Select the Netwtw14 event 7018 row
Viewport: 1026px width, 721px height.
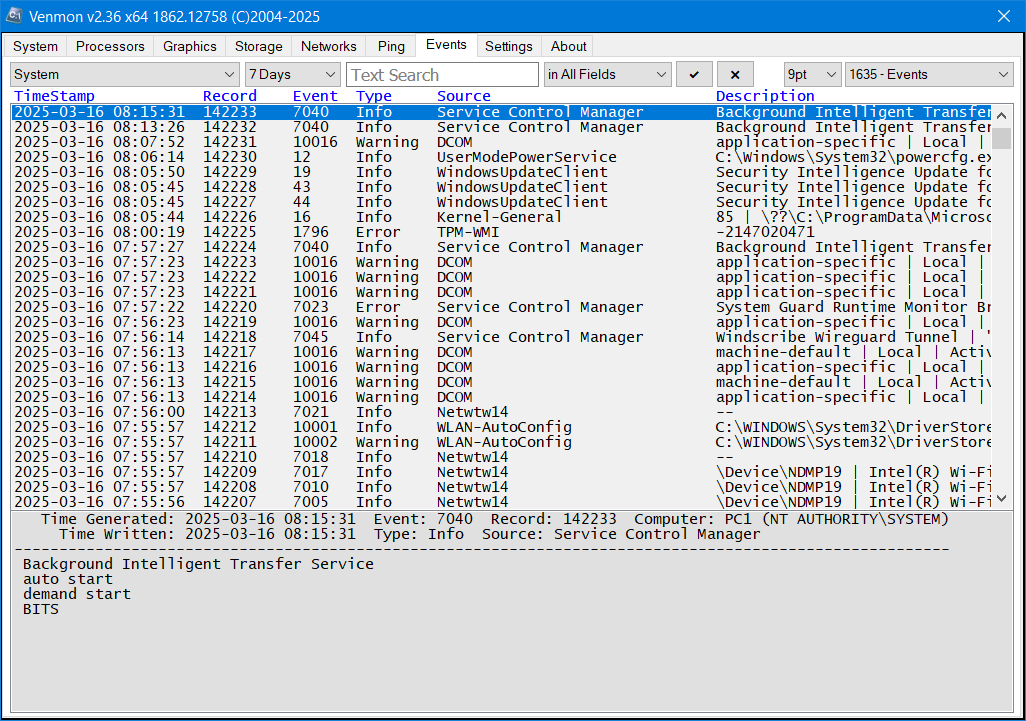[x=501, y=458]
